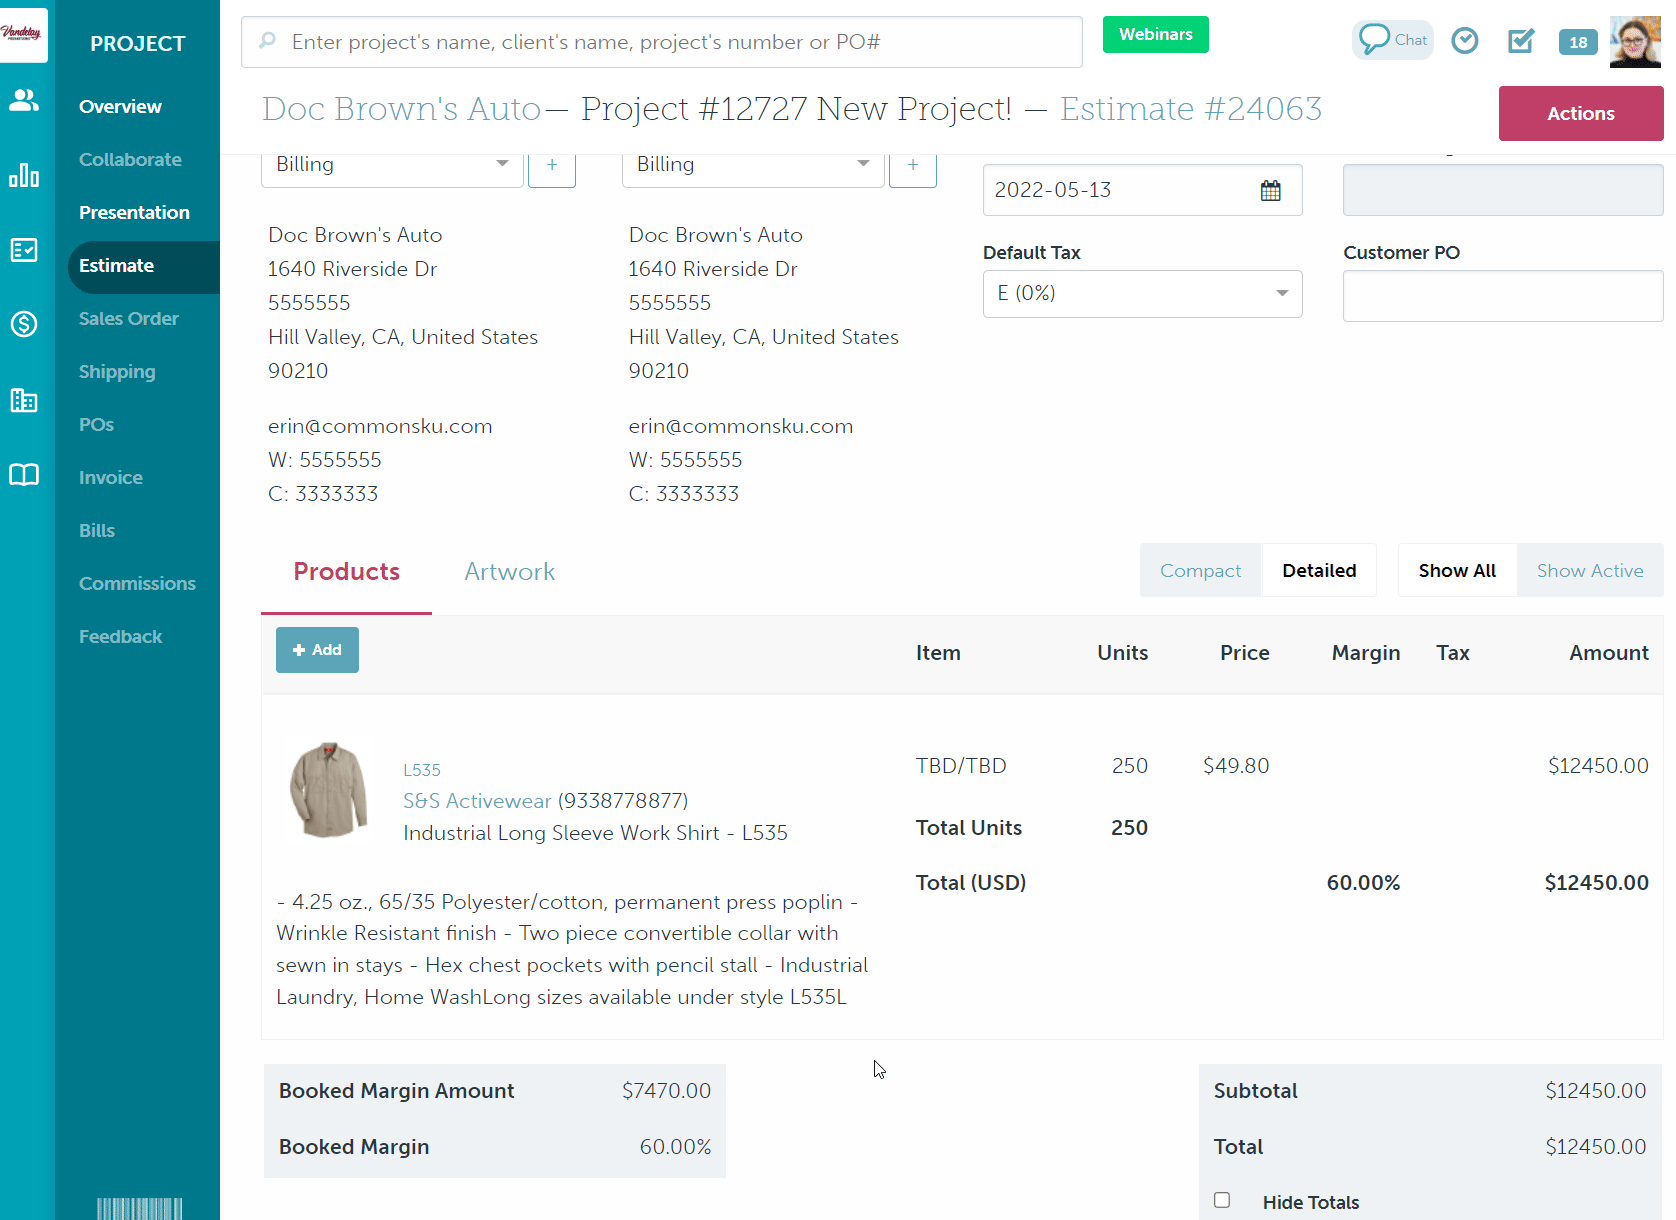Click the red Actions button
The image size is (1676, 1220).
1580,114
